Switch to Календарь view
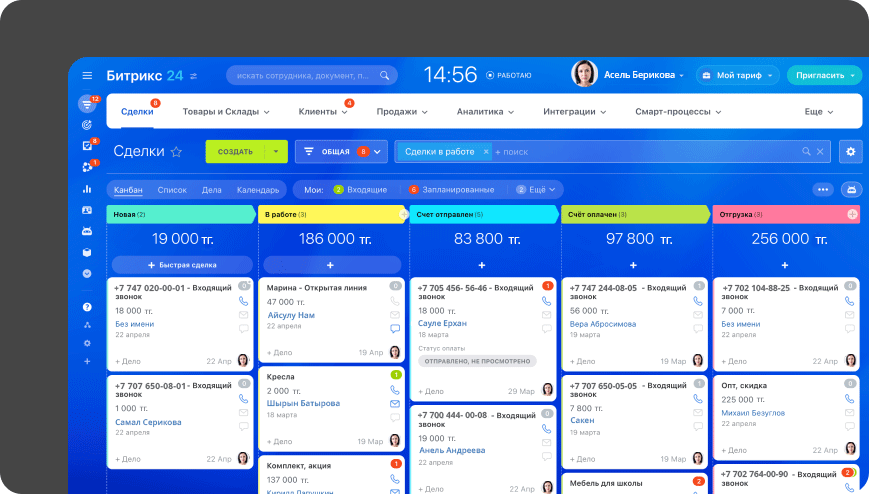Screen dimensions: 869x494 coord(258,190)
